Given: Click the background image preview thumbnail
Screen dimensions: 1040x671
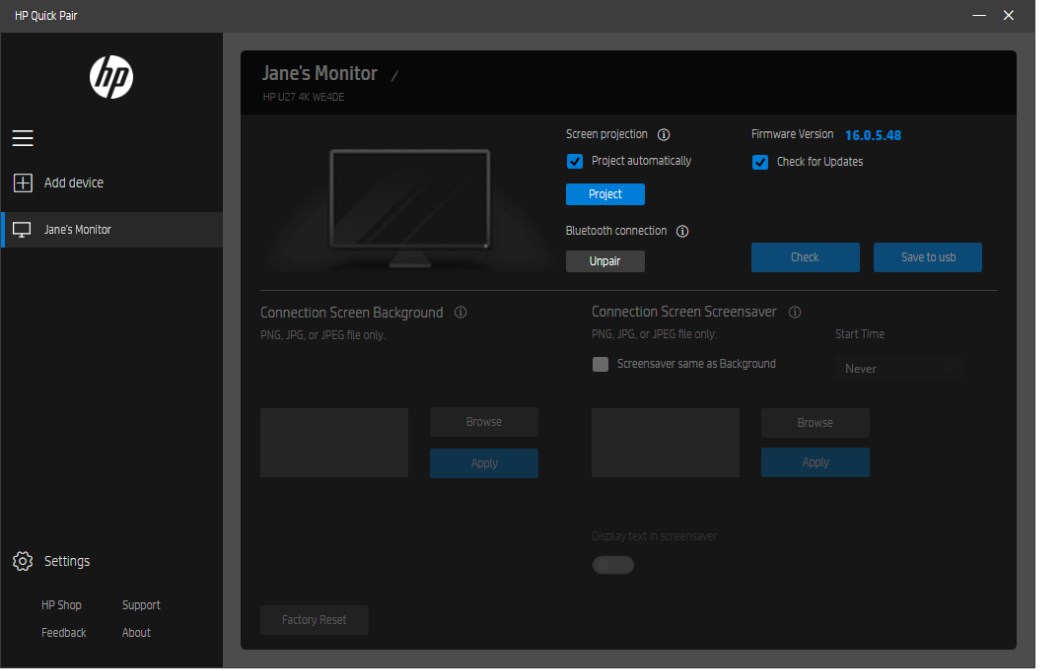Looking at the screenshot, I should pos(335,444).
